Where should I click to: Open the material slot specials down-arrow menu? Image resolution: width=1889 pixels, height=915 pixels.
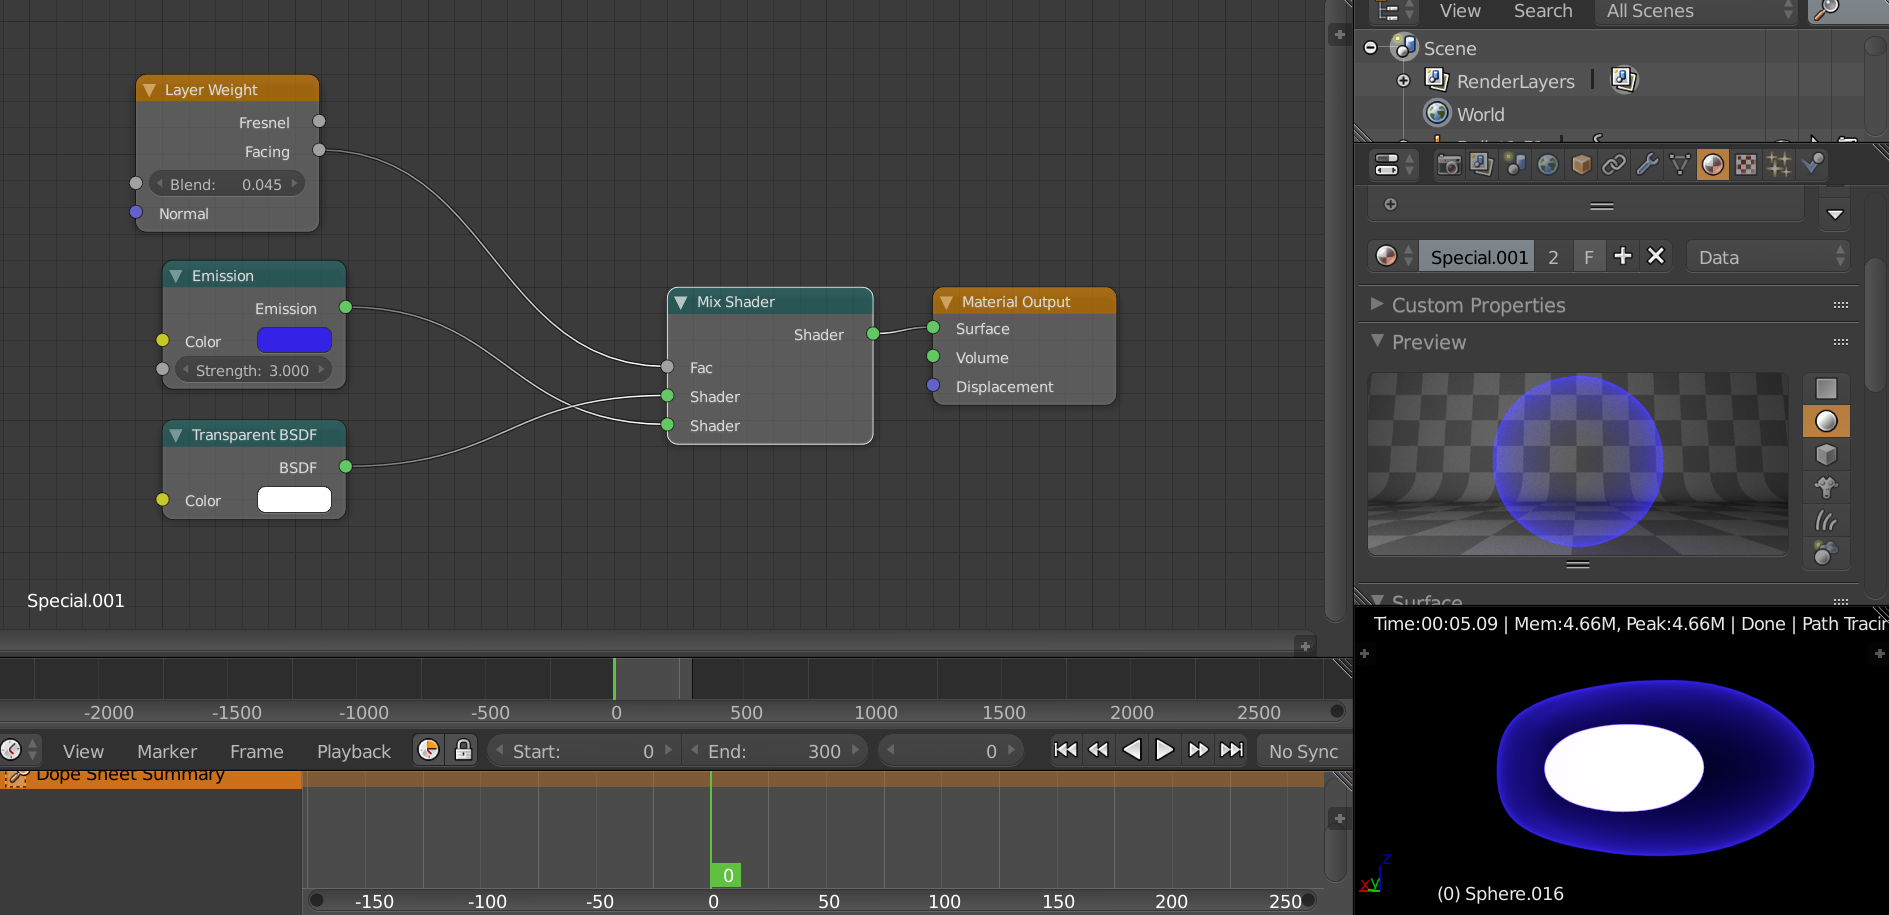coord(1835,214)
